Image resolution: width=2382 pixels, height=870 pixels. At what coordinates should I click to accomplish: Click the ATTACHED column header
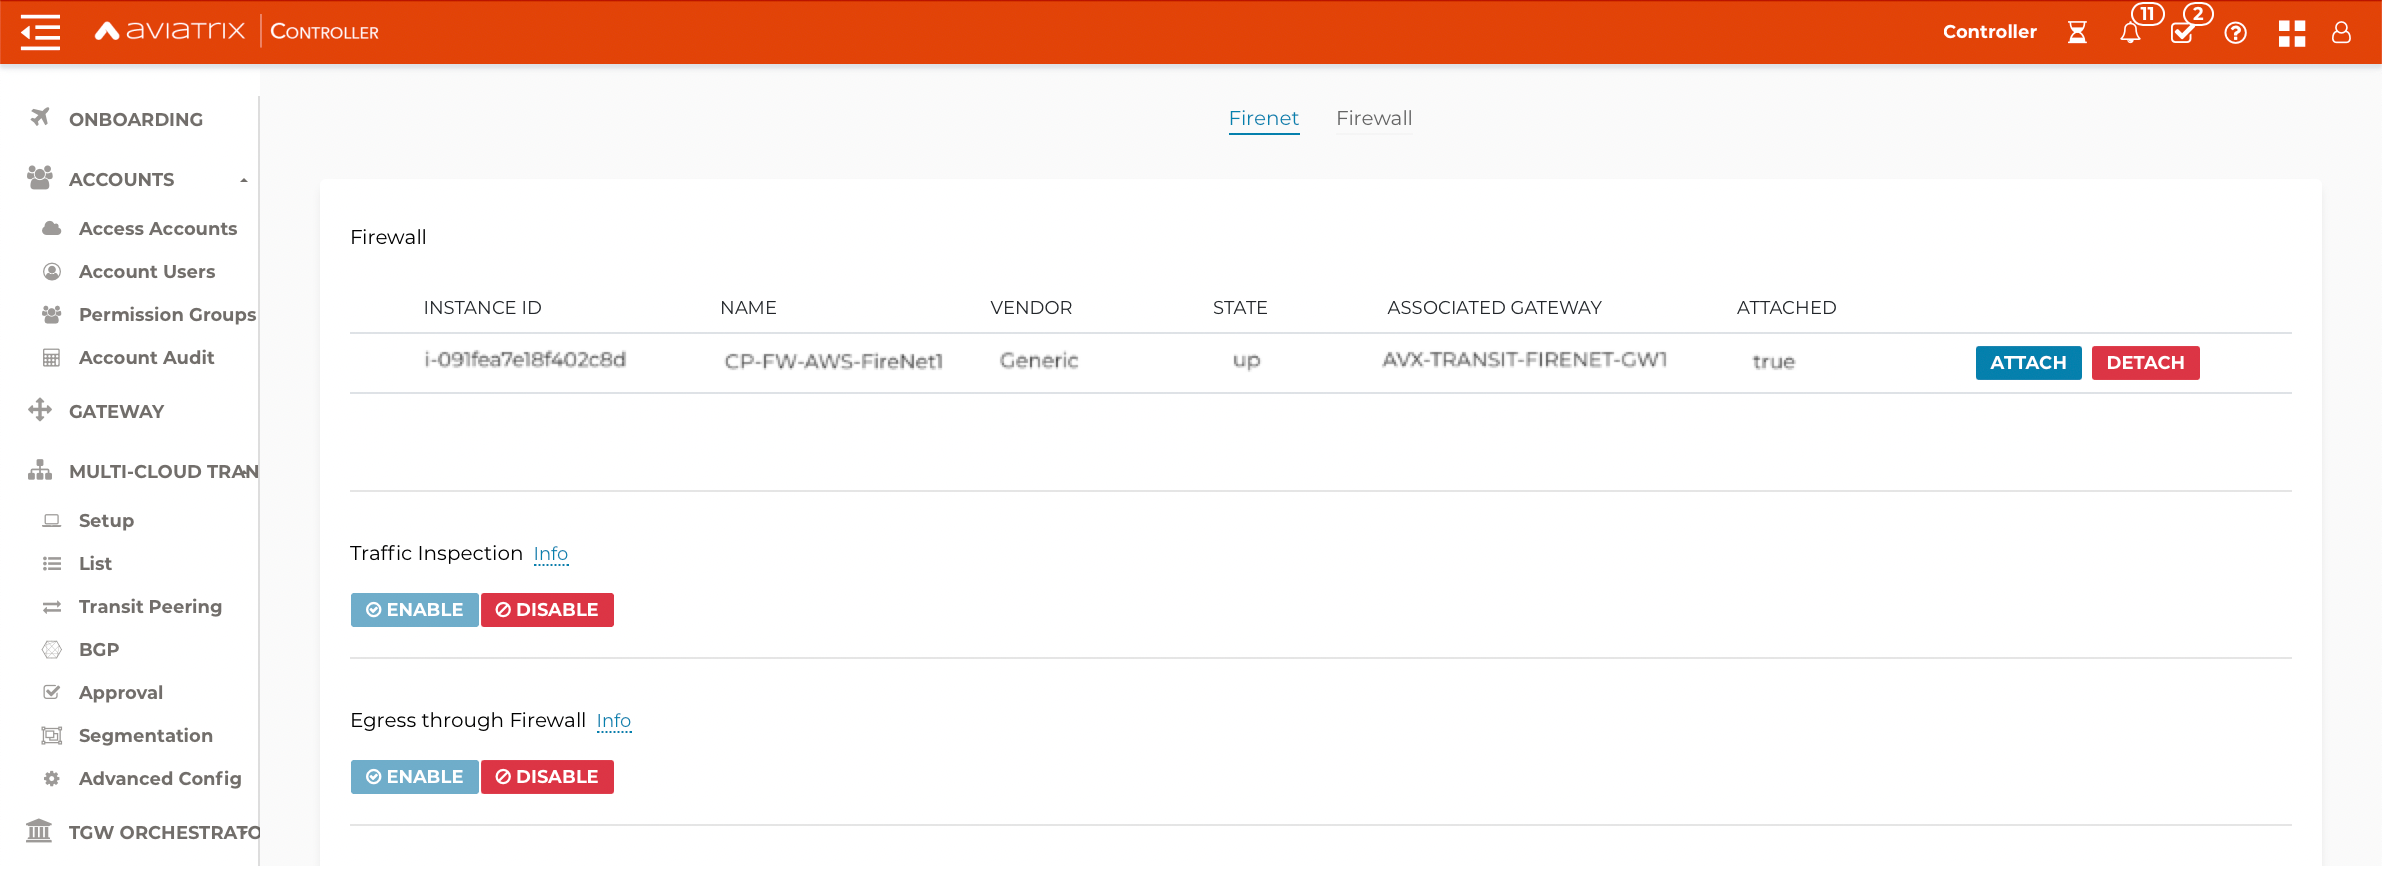[1786, 308]
